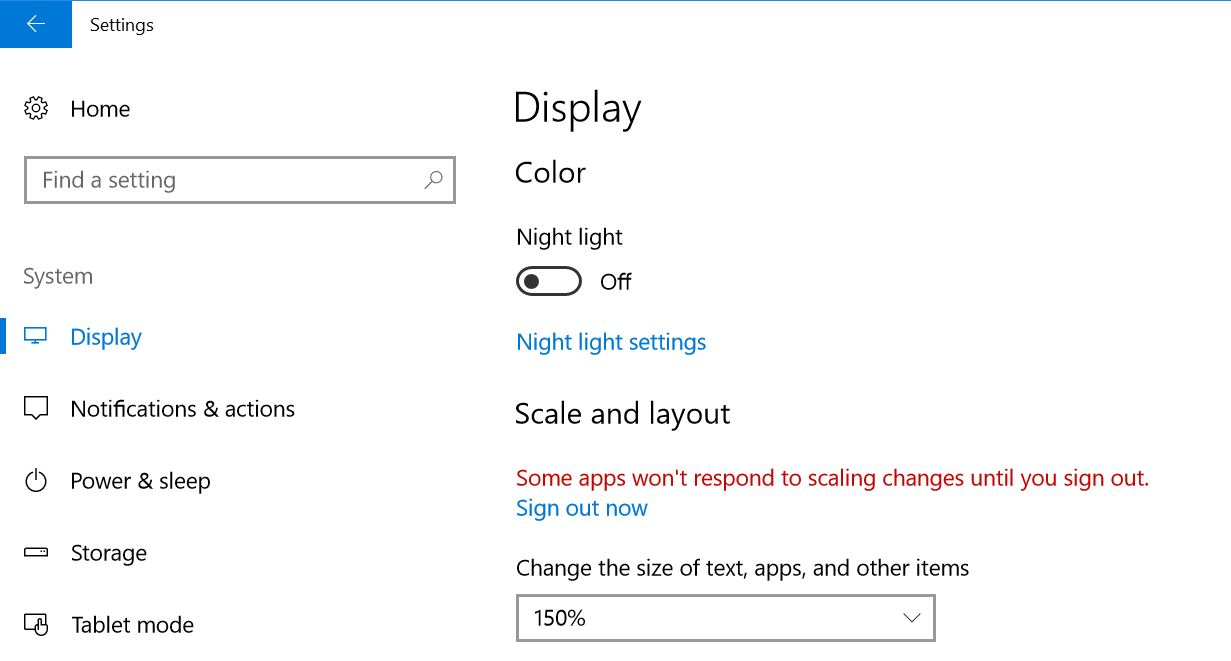The height and width of the screenshot is (661, 1231).
Task: Click the search magnifier icon in the search box
Action: (433, 180)
